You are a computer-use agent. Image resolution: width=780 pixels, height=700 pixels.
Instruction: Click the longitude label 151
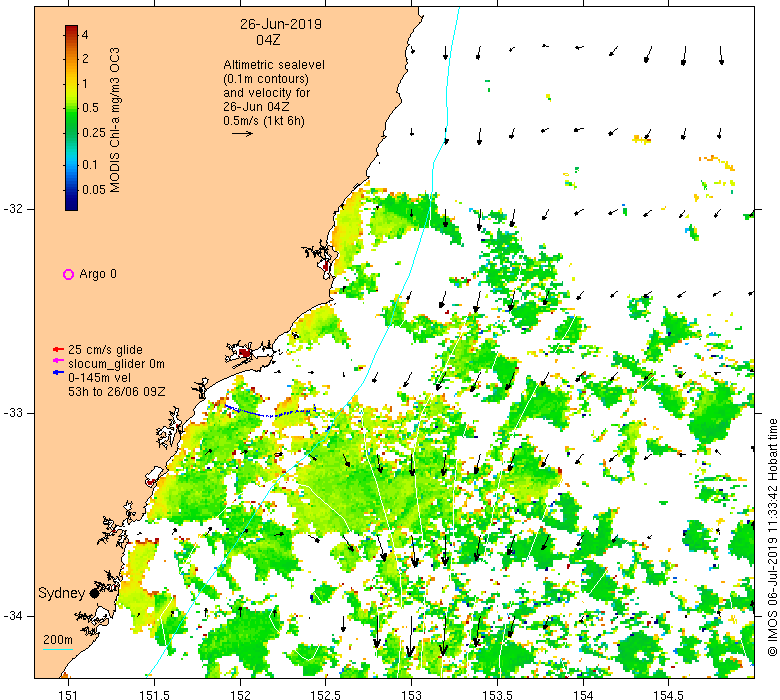point(68,695)
